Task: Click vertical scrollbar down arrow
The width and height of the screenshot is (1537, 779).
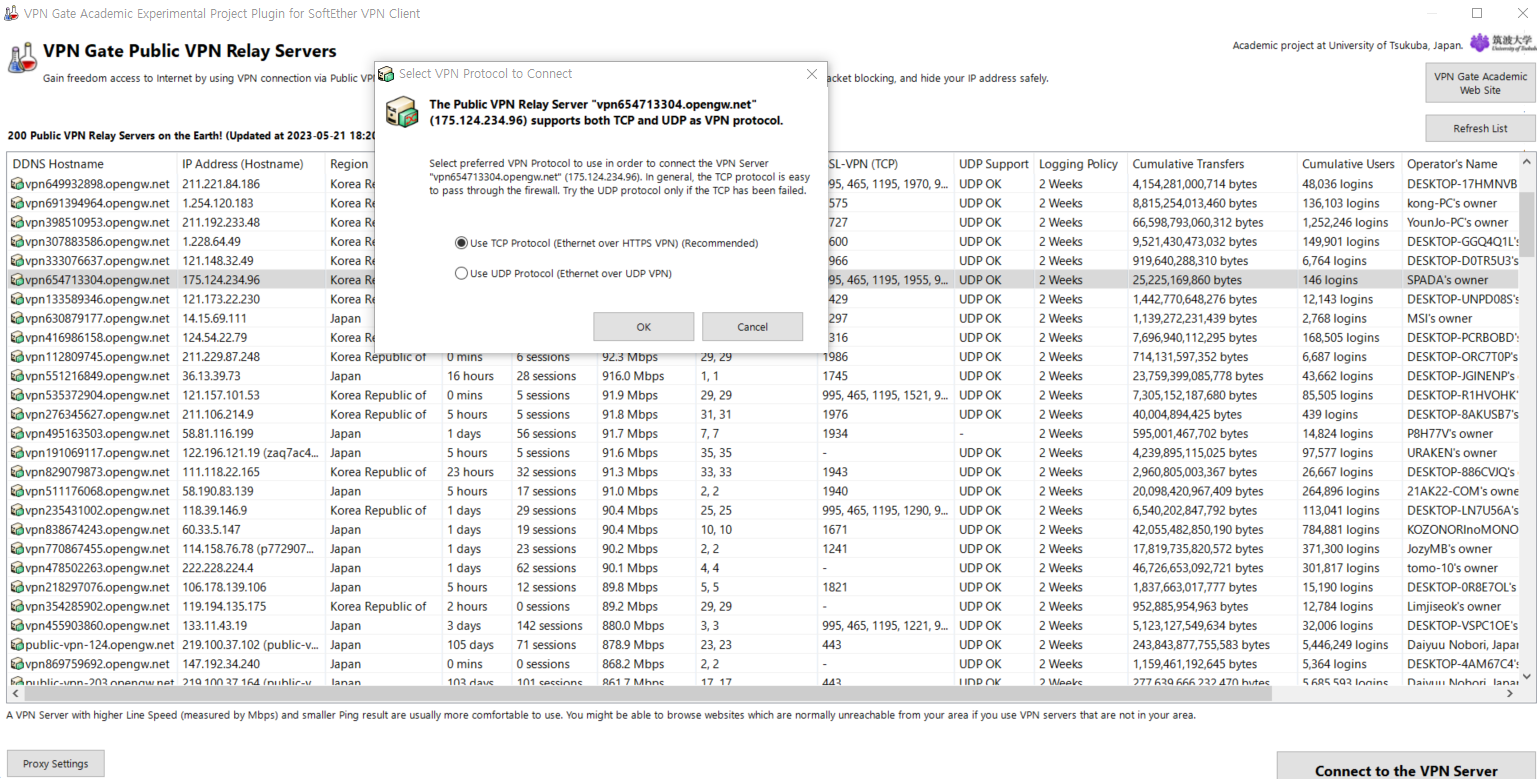Action: pyautogui.click(x=1527, y=677)
